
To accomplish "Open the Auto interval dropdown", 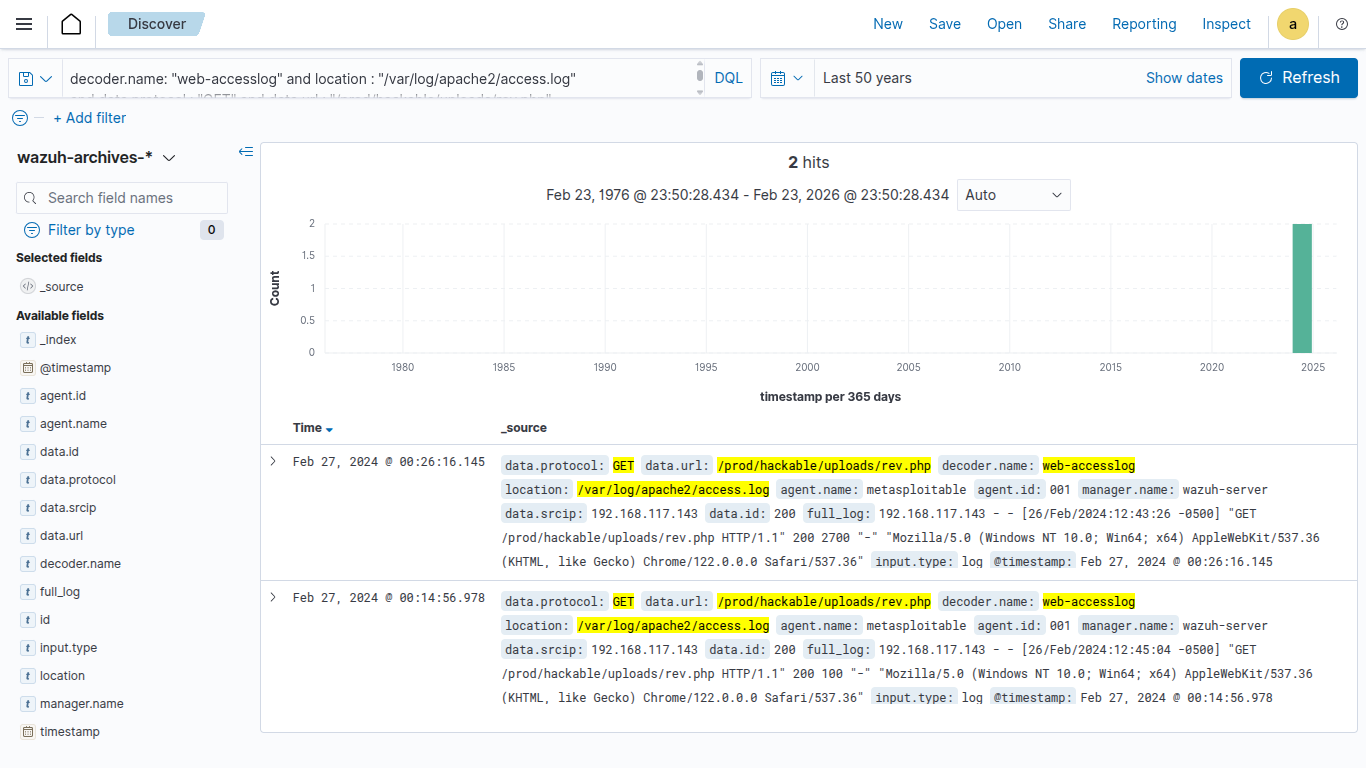I will pyautogui.click(x=1013, y=195).
